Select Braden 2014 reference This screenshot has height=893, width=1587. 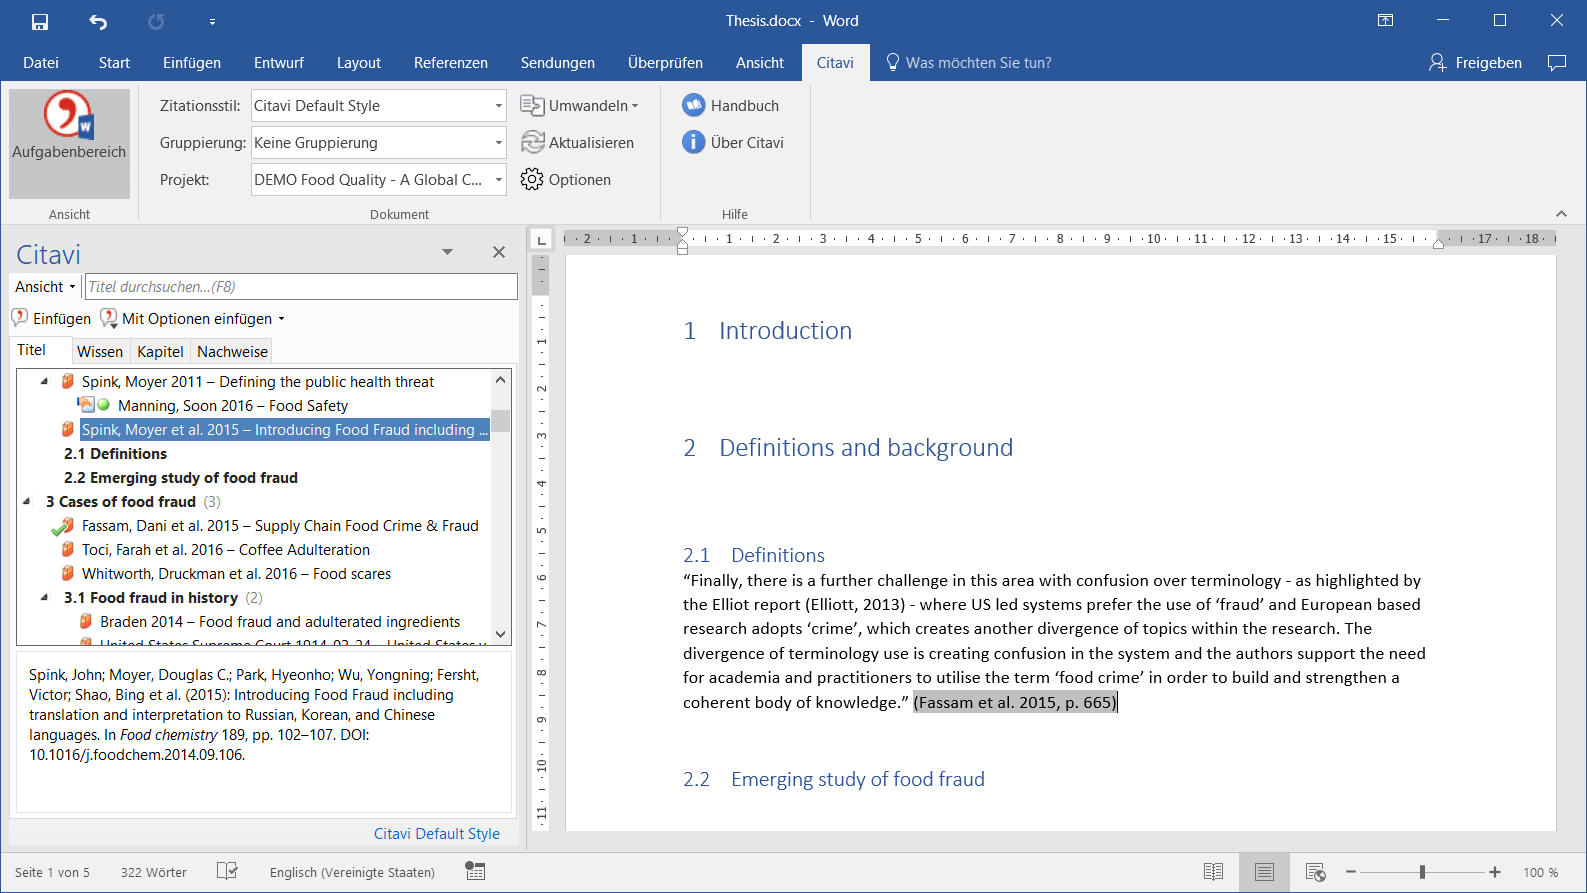click(280, 622)
